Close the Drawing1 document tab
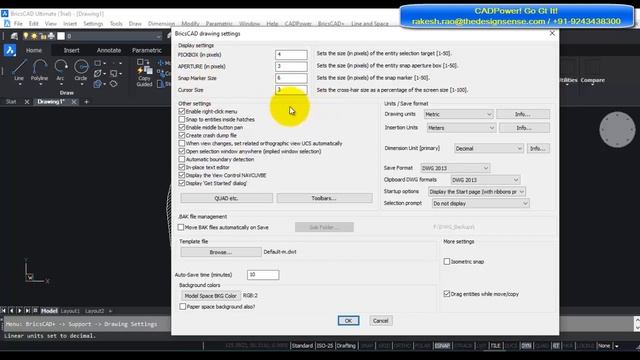This screenshot has height=360, width=640. click(x=74, y=102)
